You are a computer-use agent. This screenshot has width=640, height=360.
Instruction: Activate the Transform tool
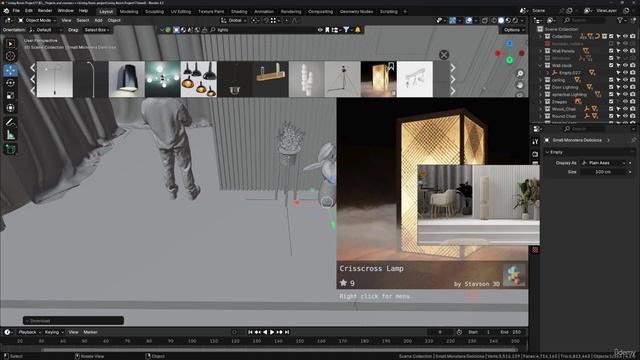click(x=11, y=108)
